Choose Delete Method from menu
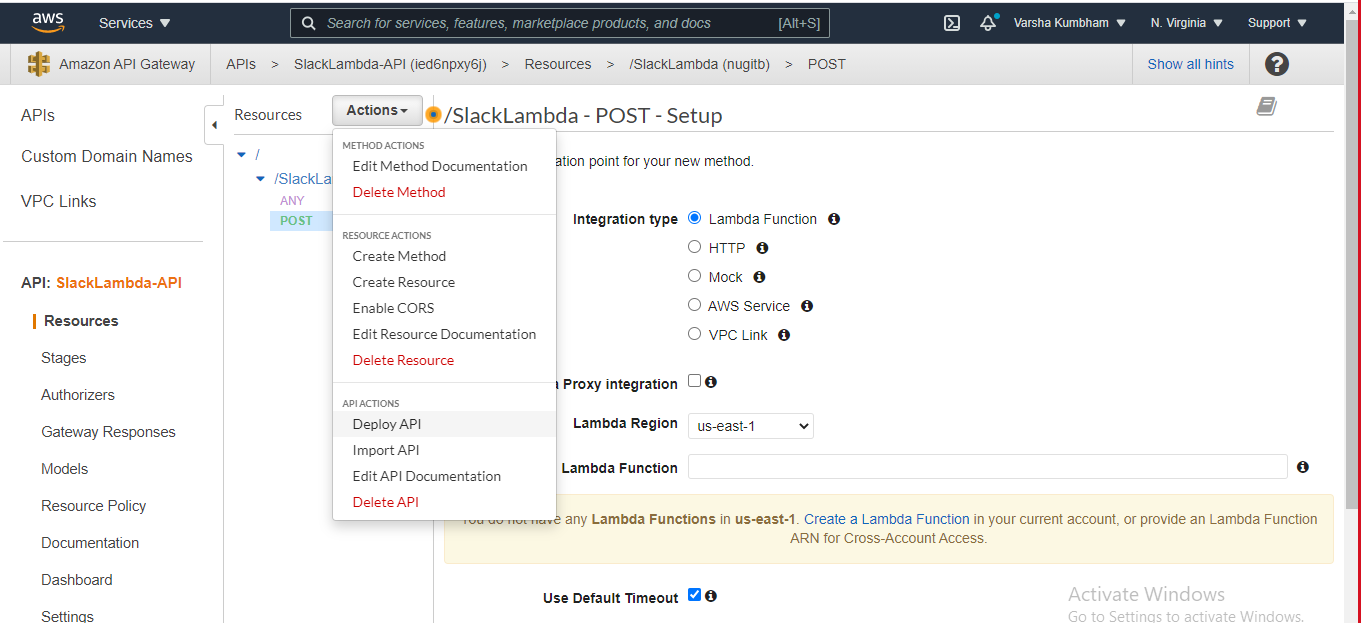The width and height of the screenshot is (1361, 623). 399,192
